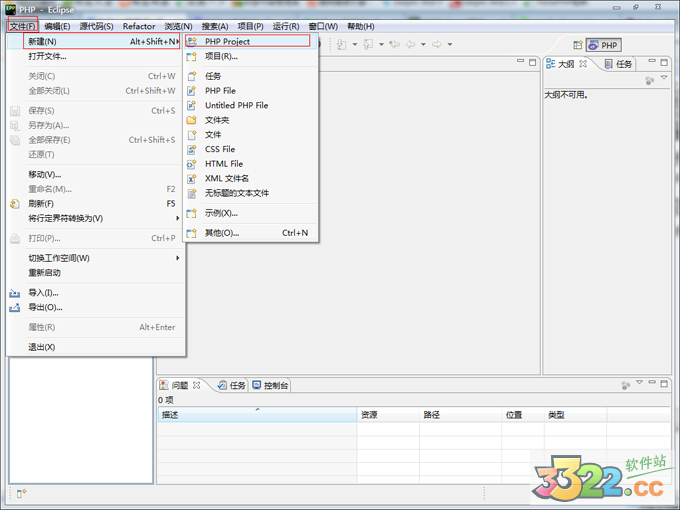Sort by the 描述 column header
The width and height of the screenshot is (680, 510).
click(257, 415)
